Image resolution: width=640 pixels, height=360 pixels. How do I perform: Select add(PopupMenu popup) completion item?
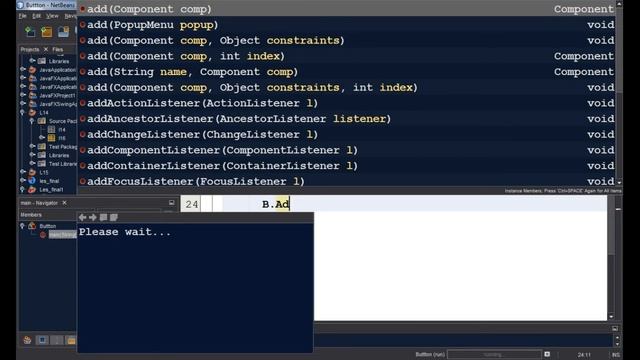click(347, 25)
